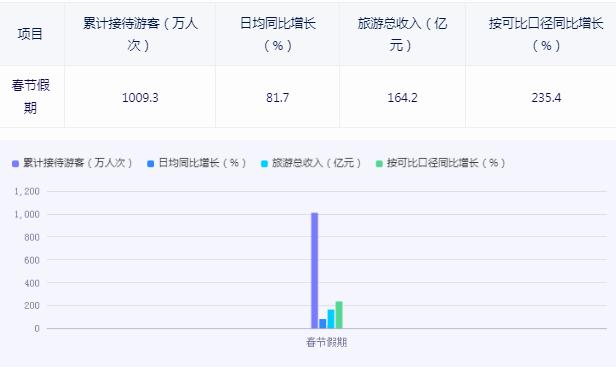The height and width of the screenshot is (367, 616).
Task: Select the 1009.3 table cell
Action: (x=140, y=97)
